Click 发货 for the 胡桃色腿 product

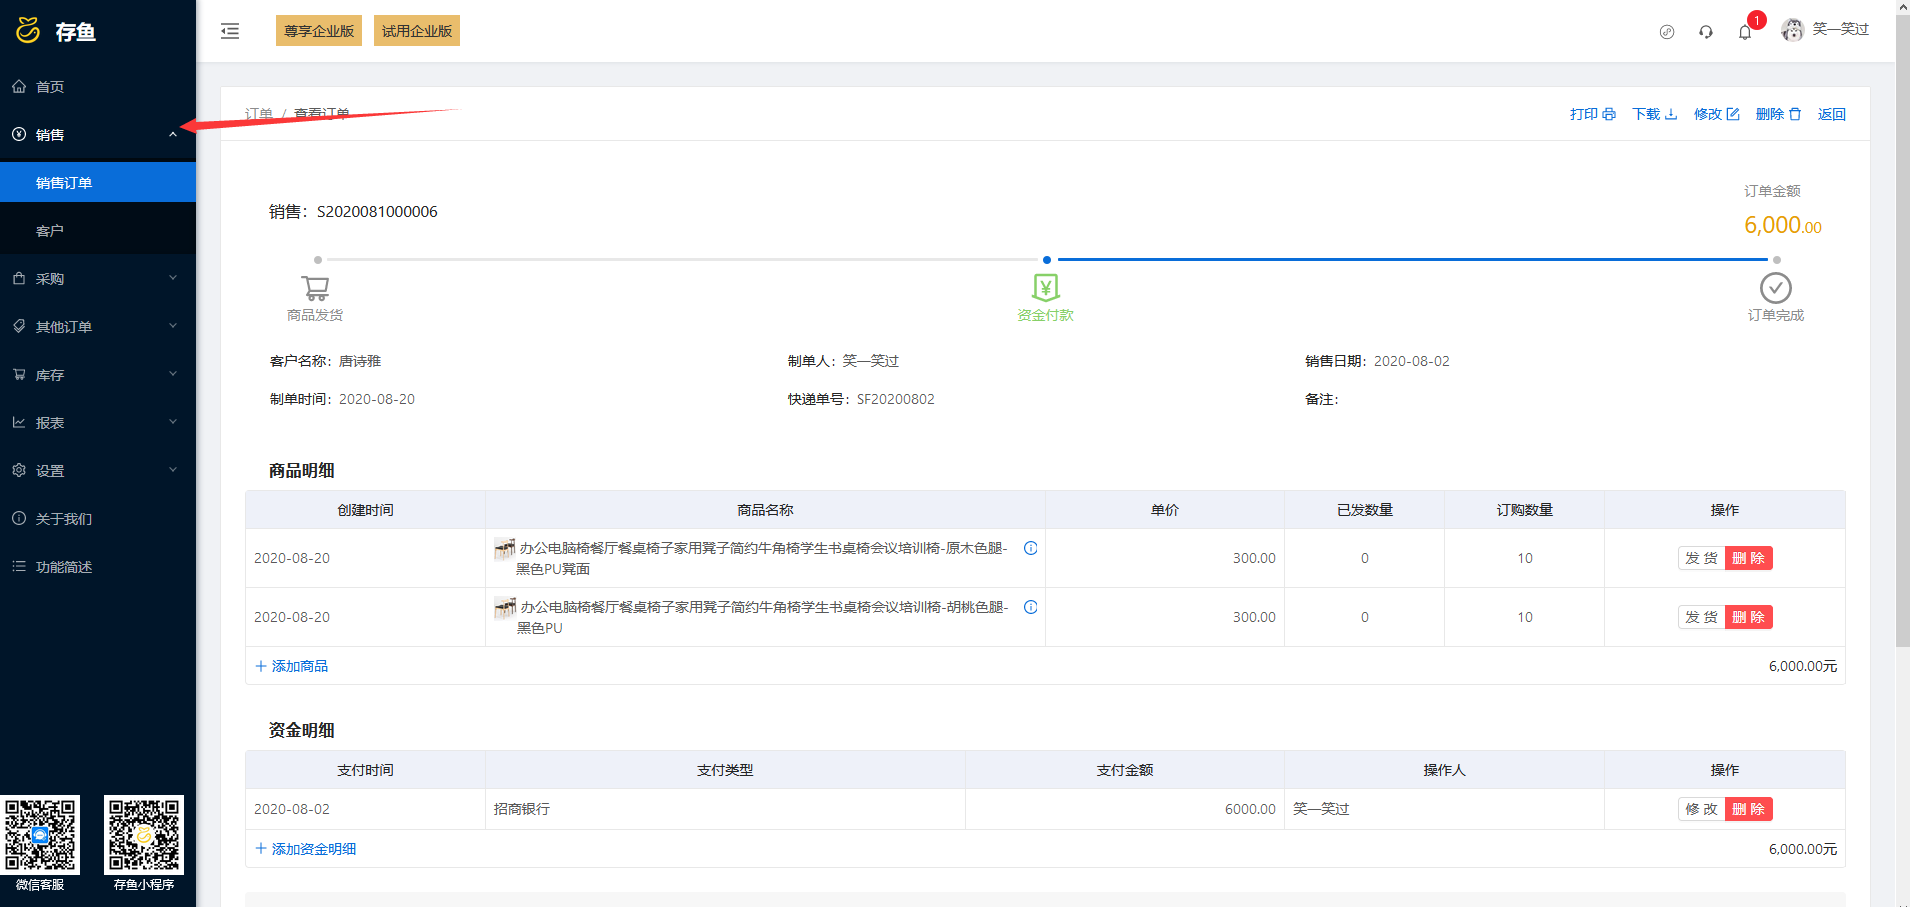click(1701, 617)
